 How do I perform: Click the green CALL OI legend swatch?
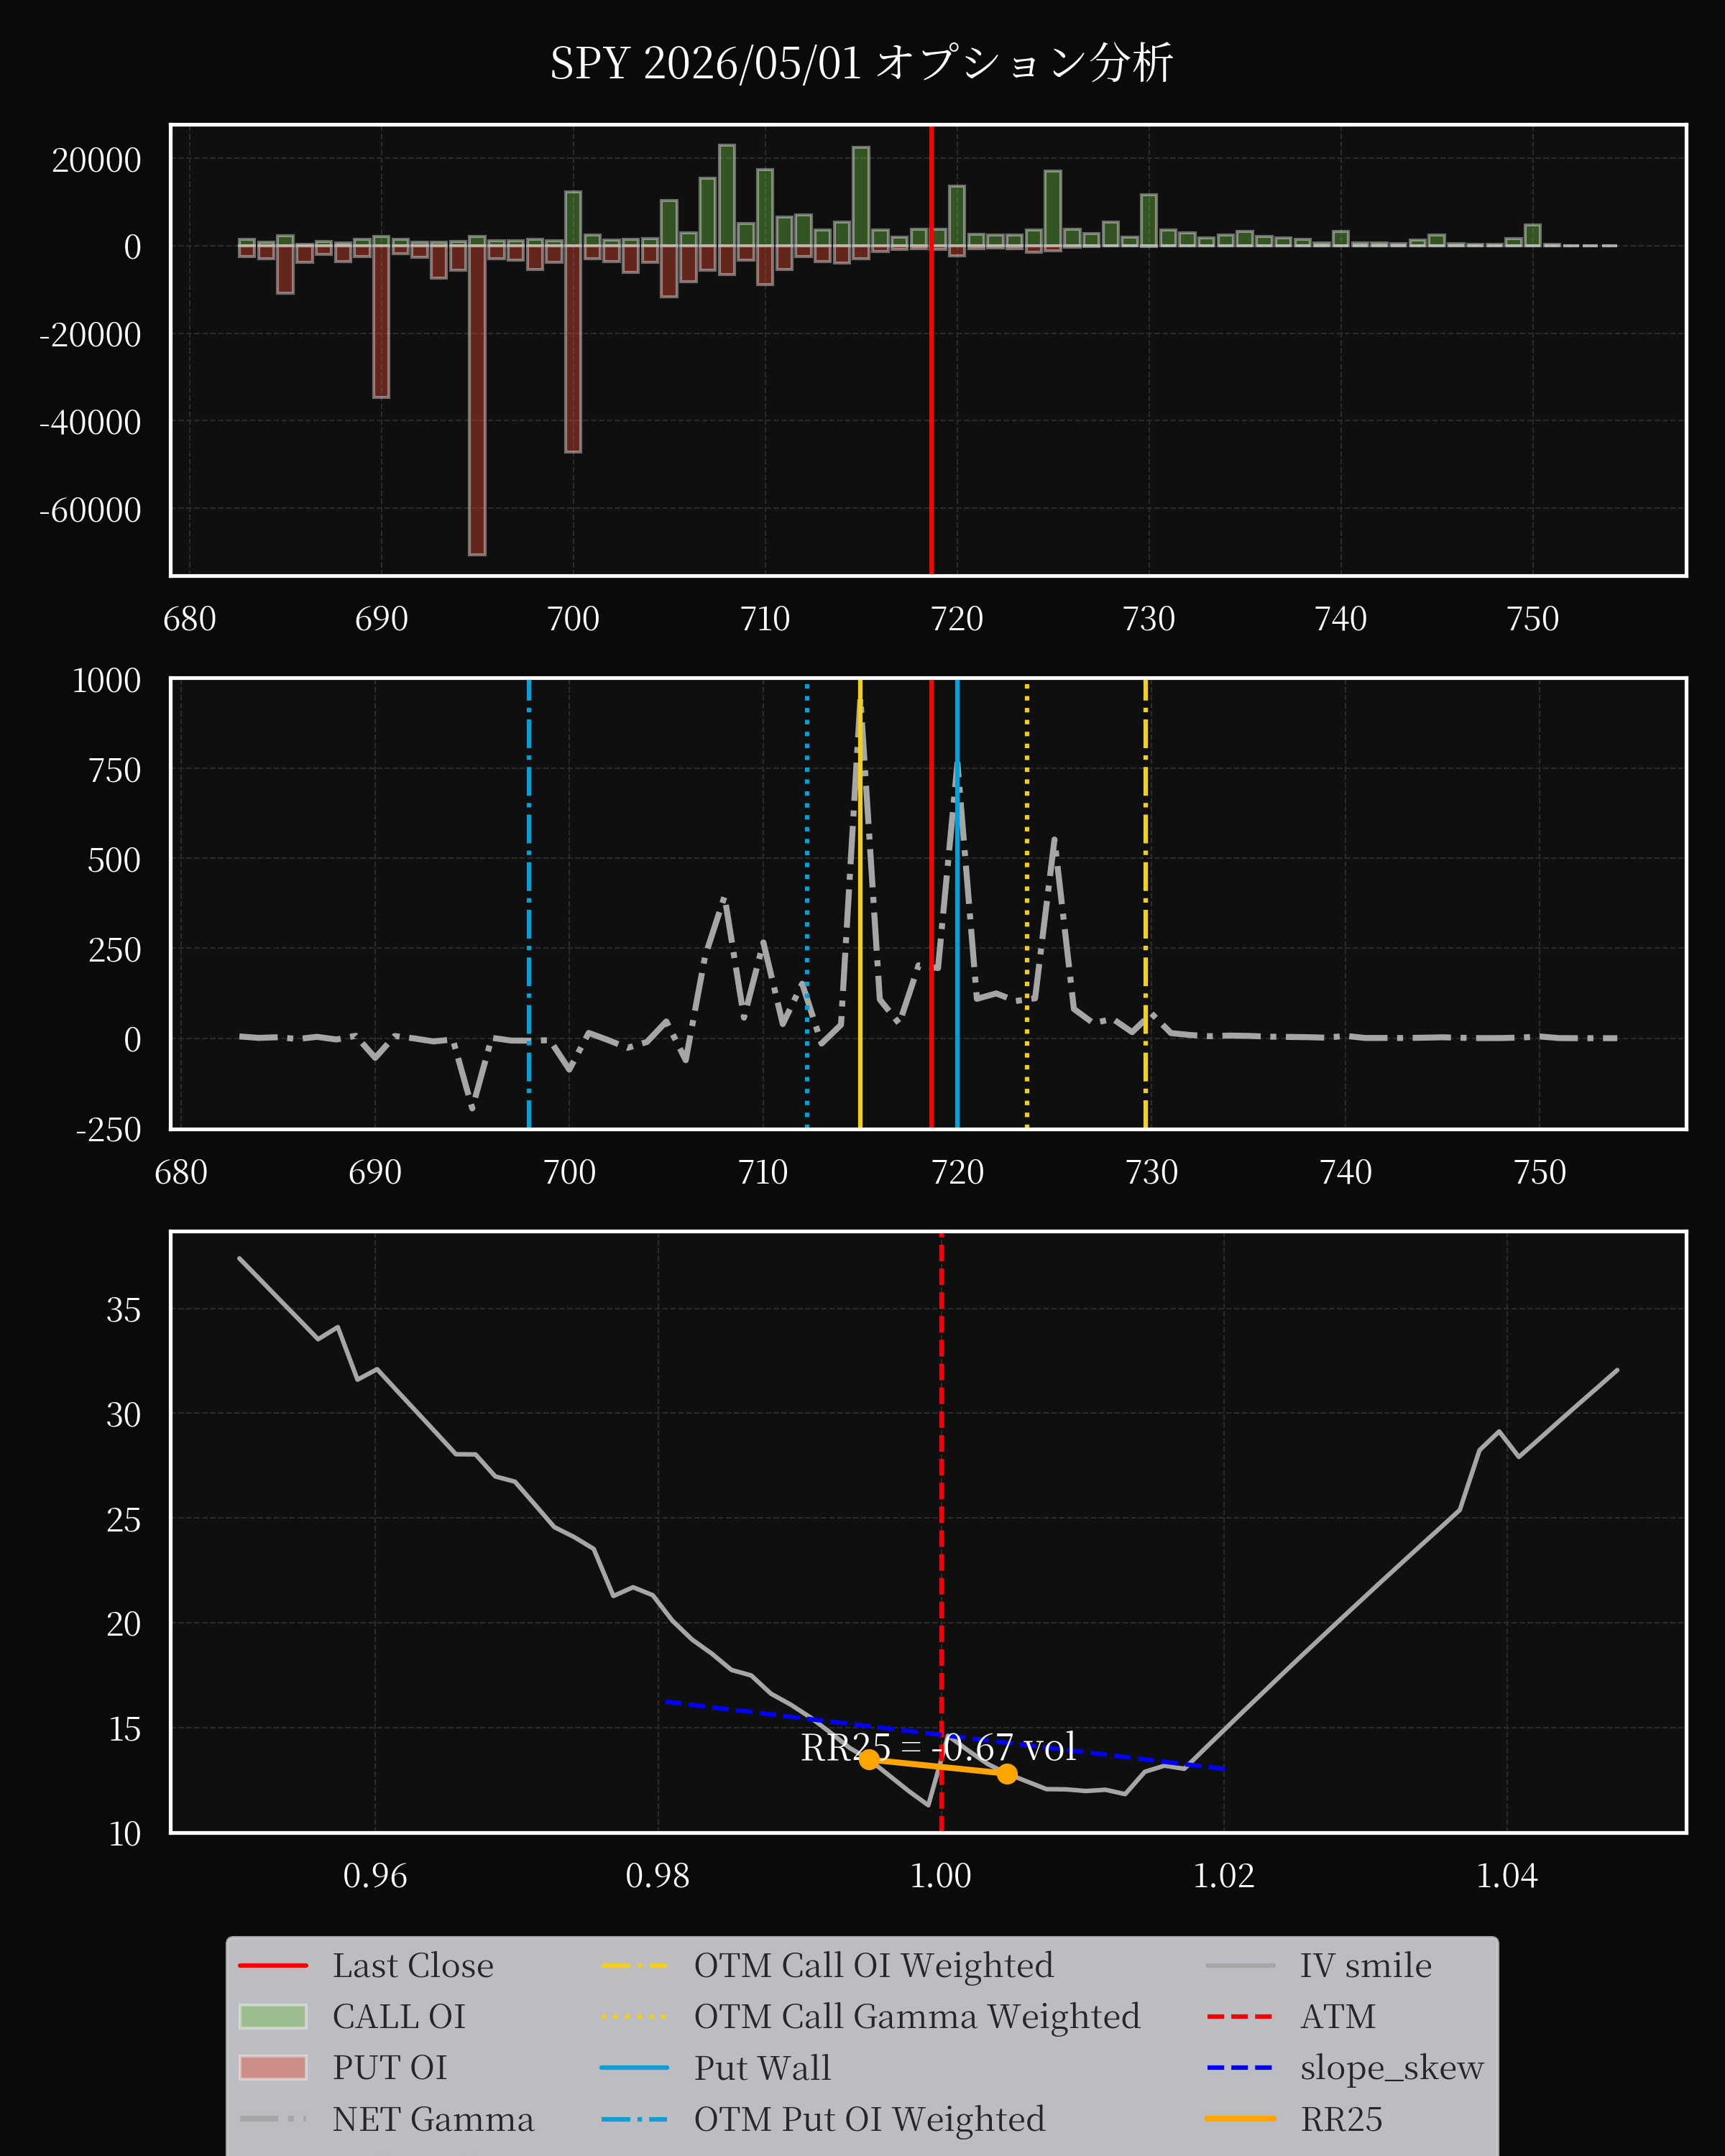point(273,2016)
